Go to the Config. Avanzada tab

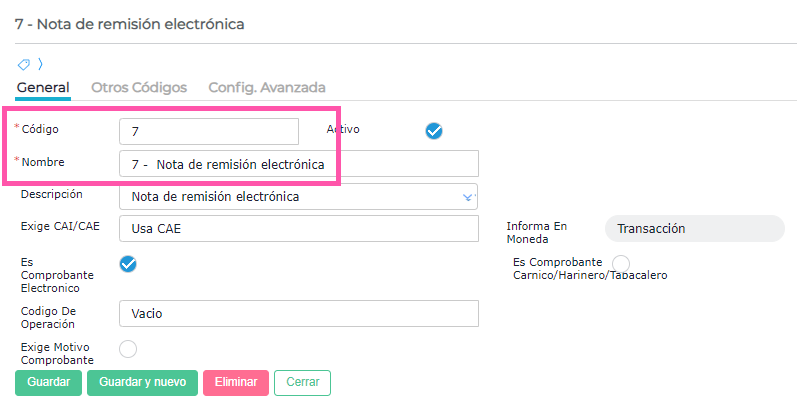point(267,87)
